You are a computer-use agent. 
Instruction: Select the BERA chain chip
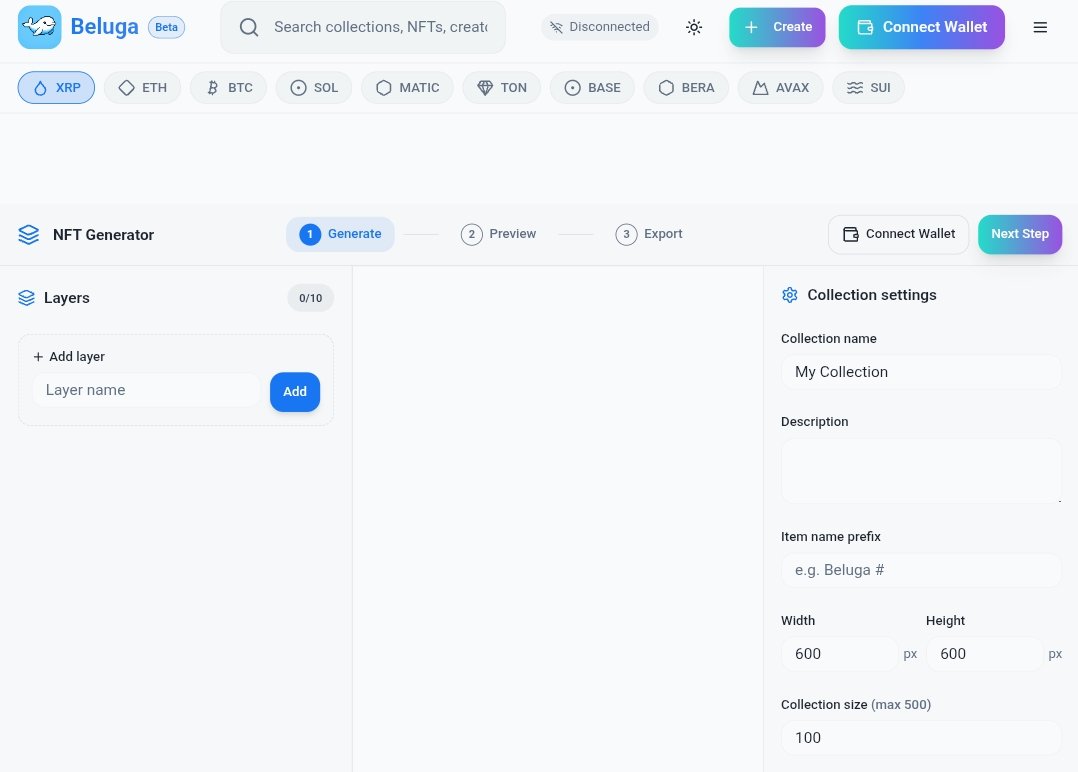point(686,88)
